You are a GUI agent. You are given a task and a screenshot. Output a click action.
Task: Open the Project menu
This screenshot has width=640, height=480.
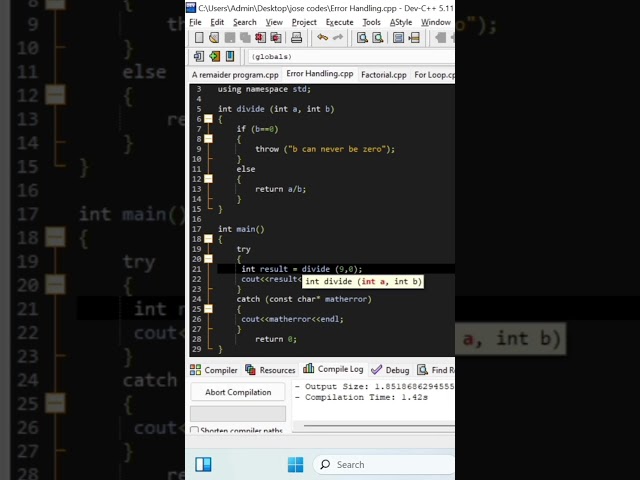coord(304,22)
